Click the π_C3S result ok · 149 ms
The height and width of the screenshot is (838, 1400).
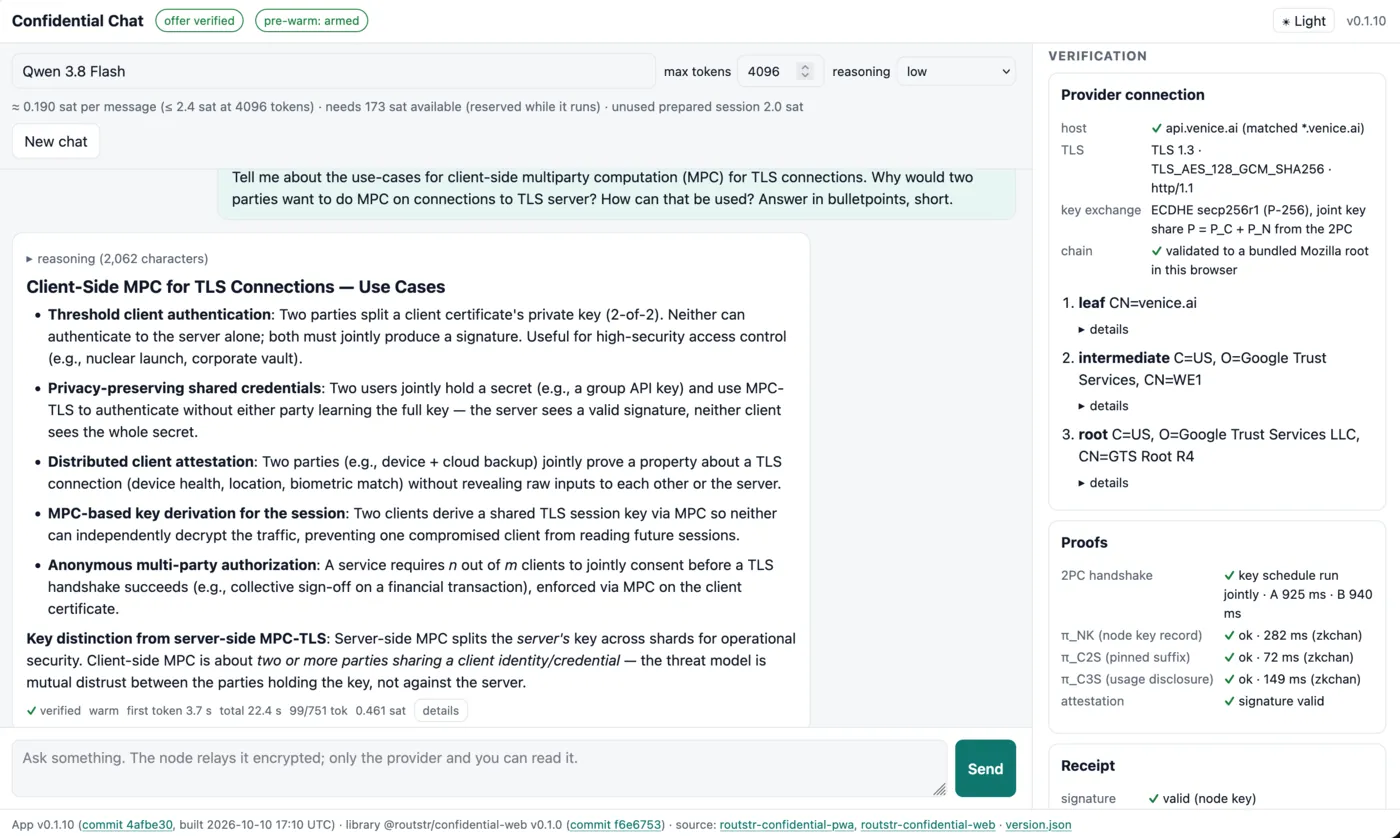click(1293, 679)
